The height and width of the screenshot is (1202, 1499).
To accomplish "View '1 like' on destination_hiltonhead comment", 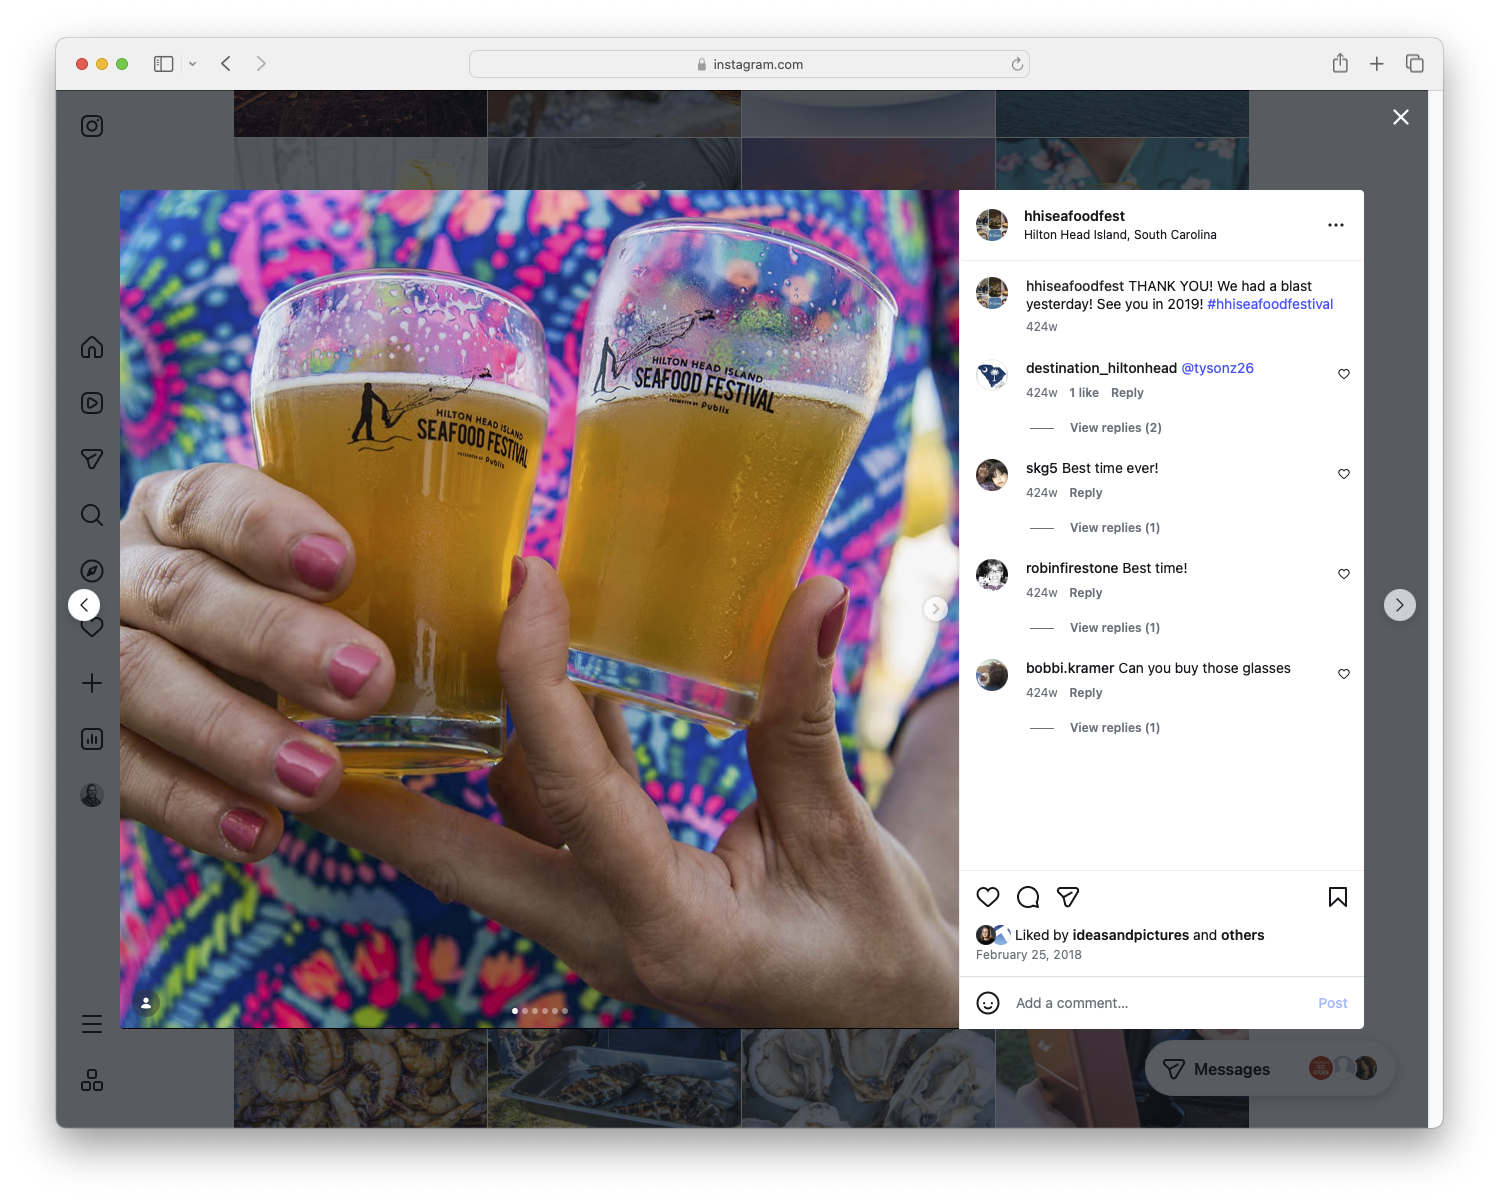I will pos(1084,393).
